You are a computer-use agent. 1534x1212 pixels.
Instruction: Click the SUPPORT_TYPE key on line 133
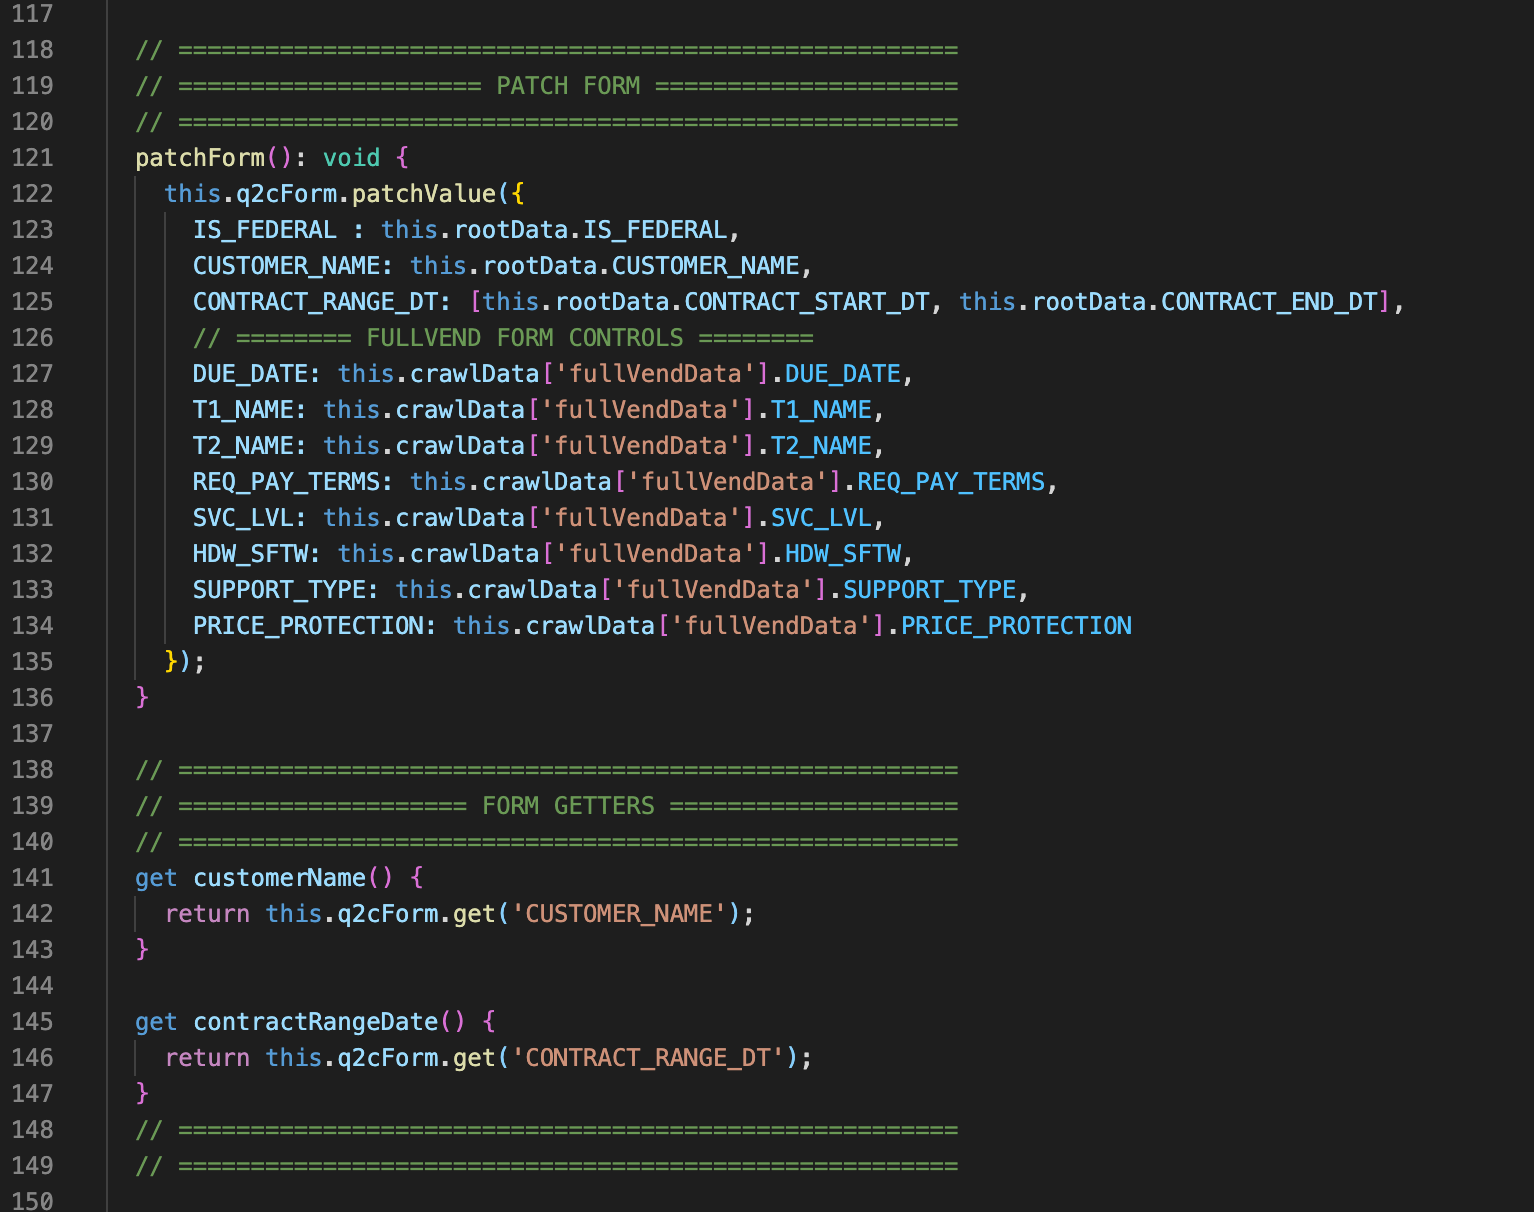tap(279, 590)
